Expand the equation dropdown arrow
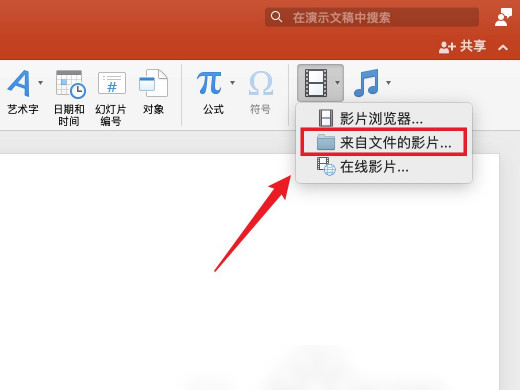The image size is (520, 390). tap(232, 82)
